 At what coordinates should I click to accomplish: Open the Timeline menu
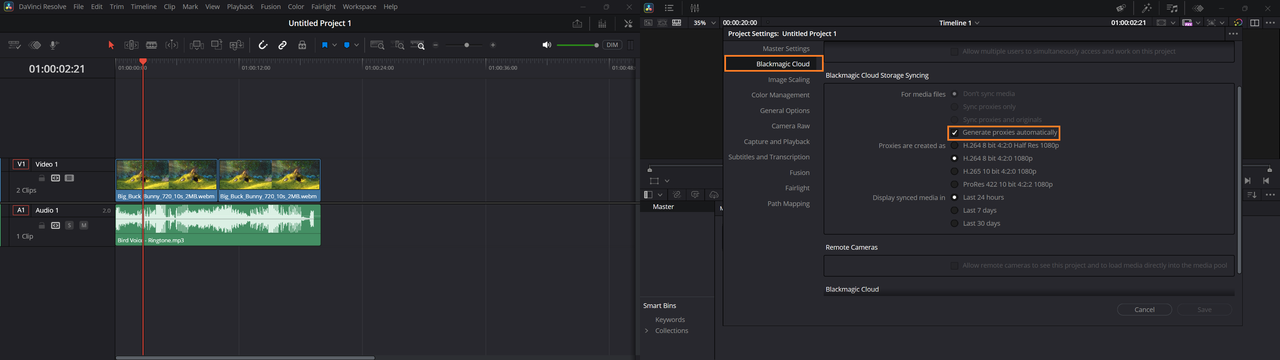click(x=144, y=6)
